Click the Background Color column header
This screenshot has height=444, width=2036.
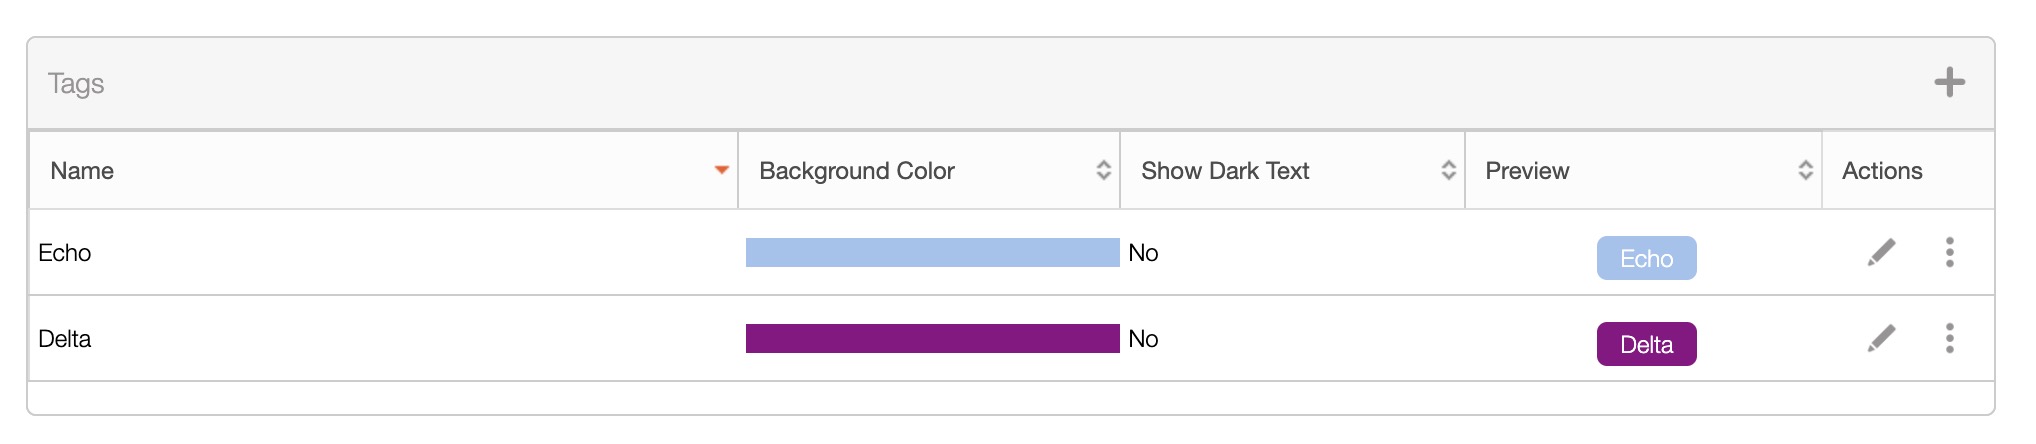pyautogui.click(x=856, y=171)
